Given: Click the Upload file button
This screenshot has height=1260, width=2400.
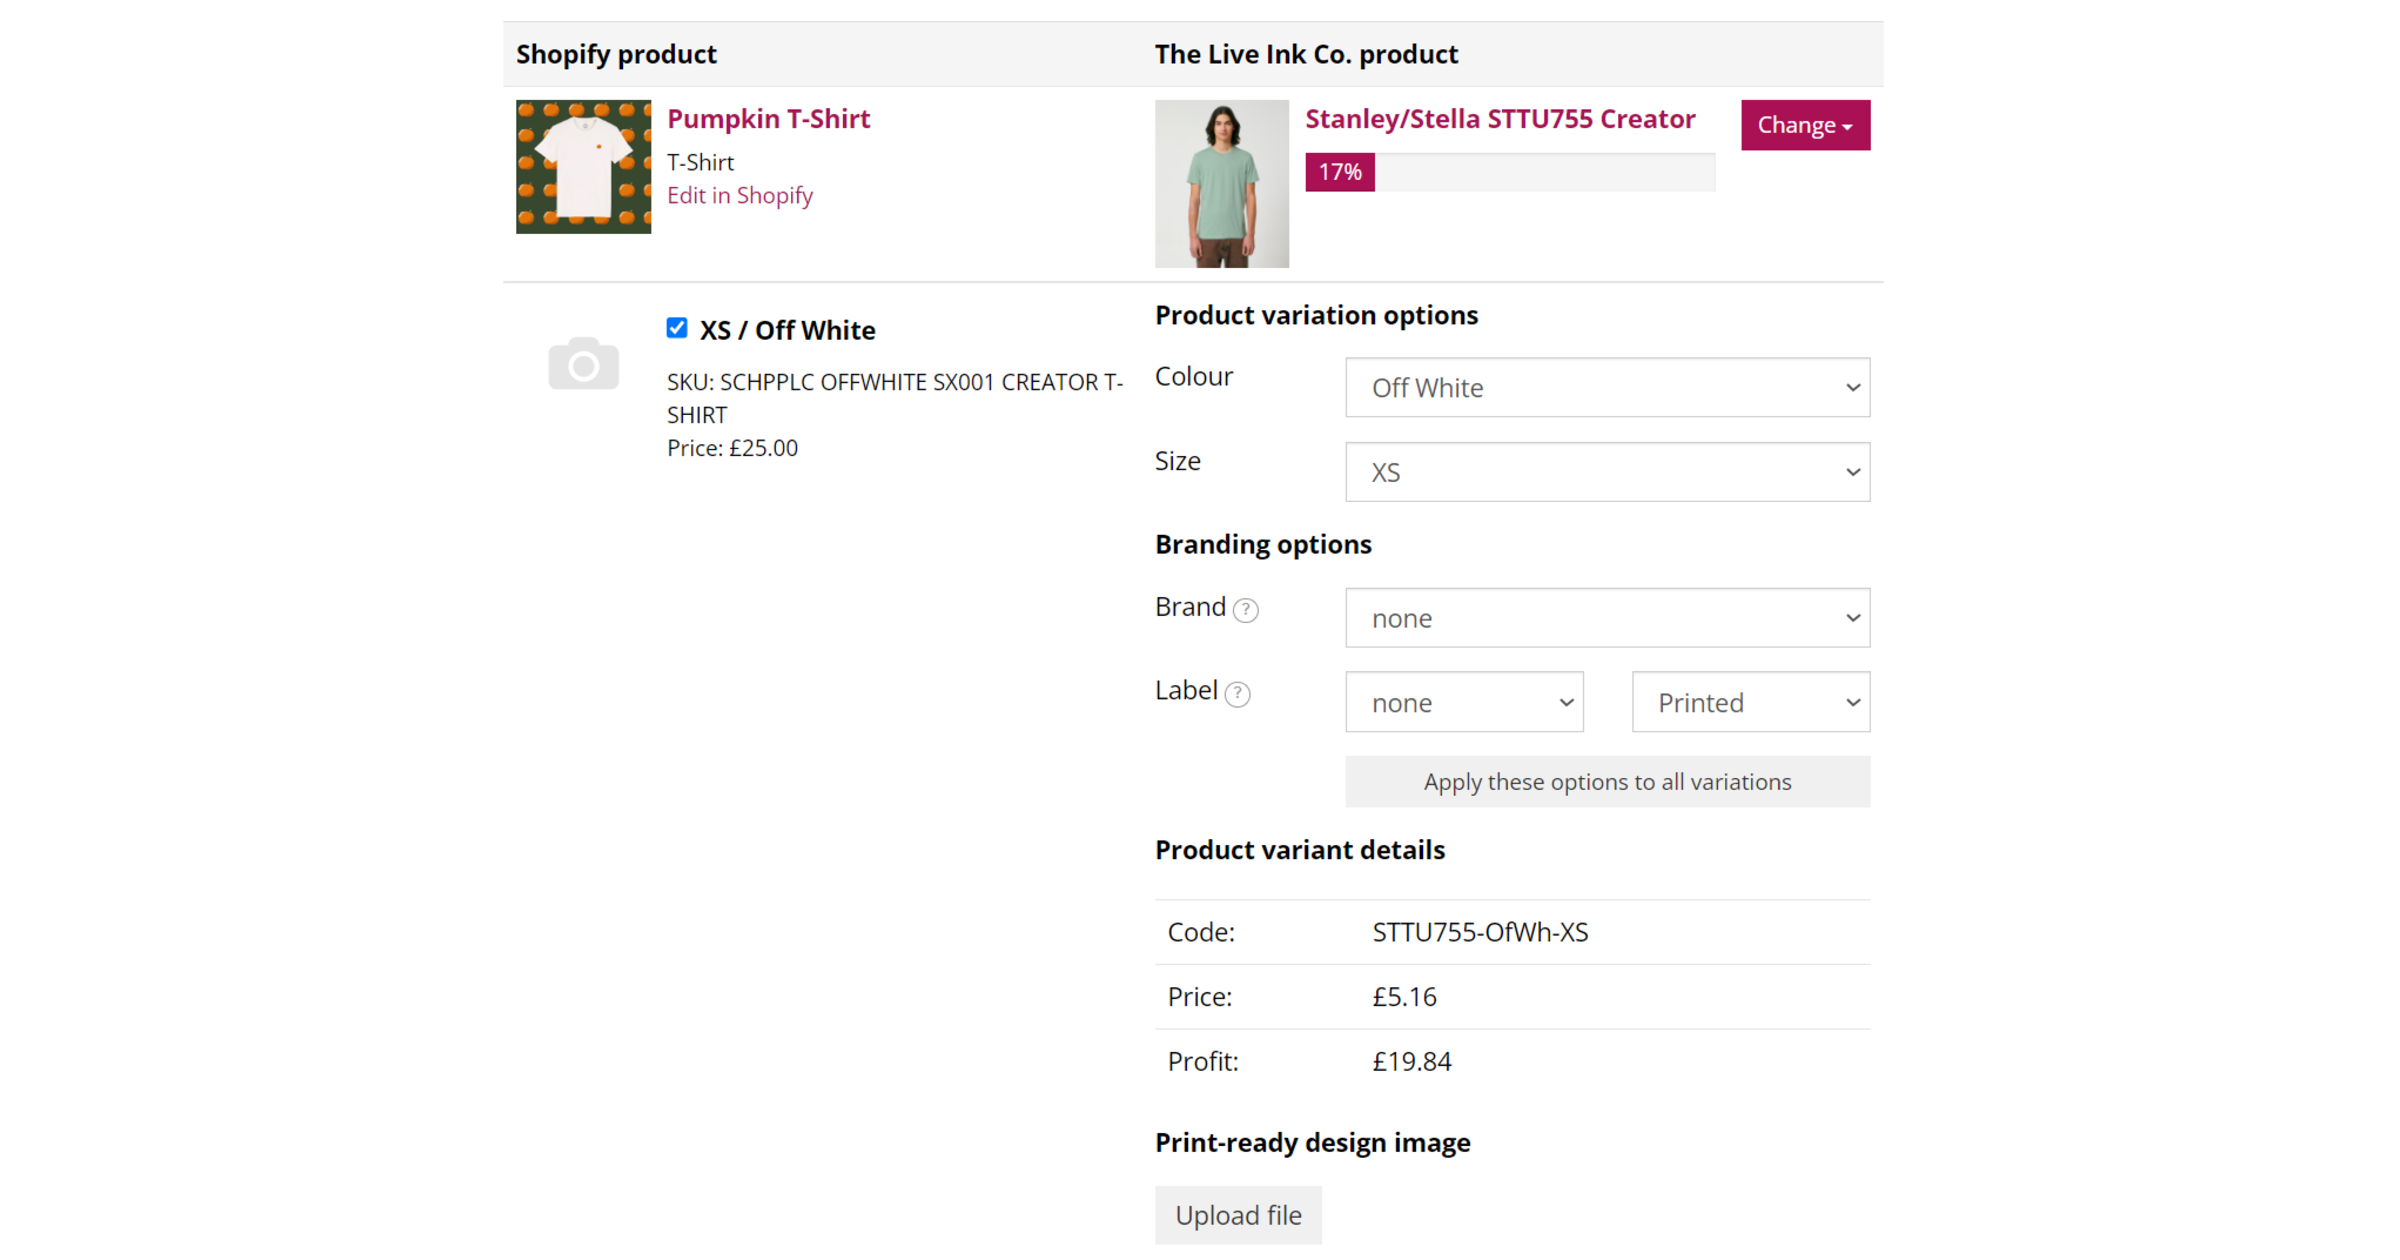Looking at the screenshot, I should tap(1238, 1215).
